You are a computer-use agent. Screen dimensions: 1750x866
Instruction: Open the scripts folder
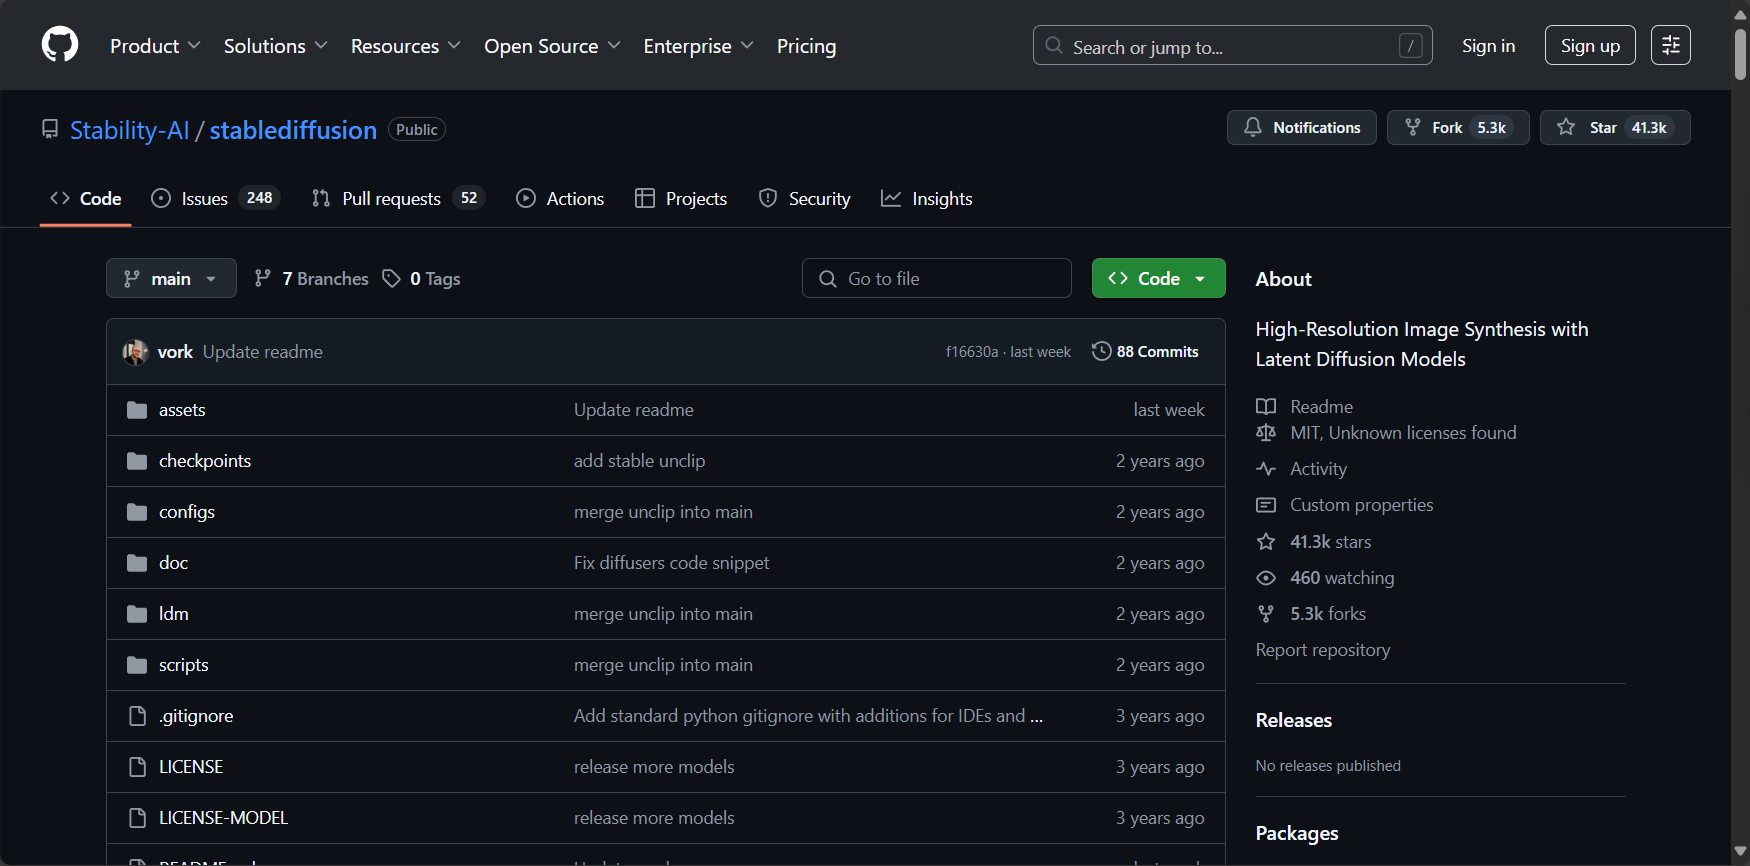(x=184, y=665)
